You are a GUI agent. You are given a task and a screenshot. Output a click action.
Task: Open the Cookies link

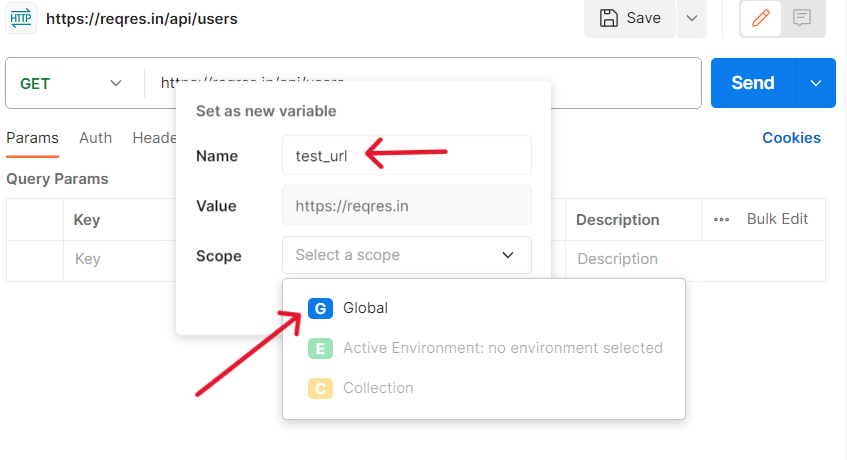[791, 138]
